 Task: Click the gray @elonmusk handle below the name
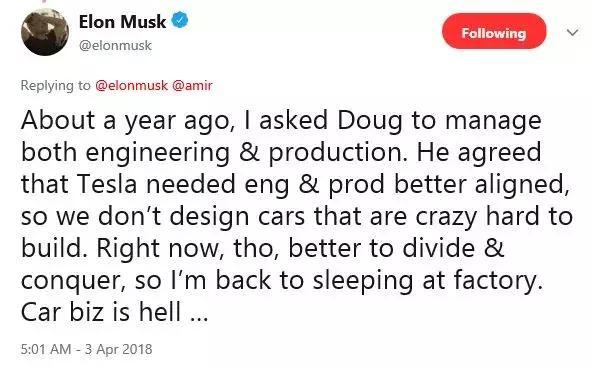point(115,46)
